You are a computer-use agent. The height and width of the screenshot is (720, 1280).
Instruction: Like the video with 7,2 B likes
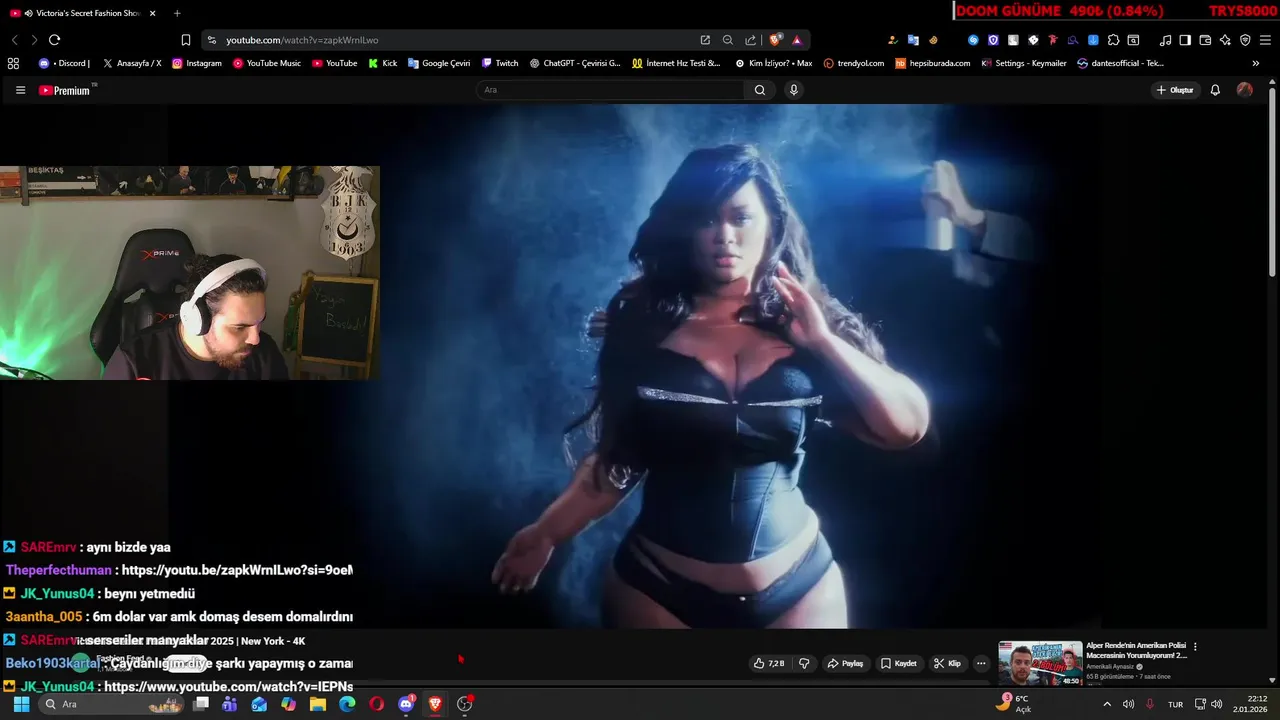[x=769, y=663]
